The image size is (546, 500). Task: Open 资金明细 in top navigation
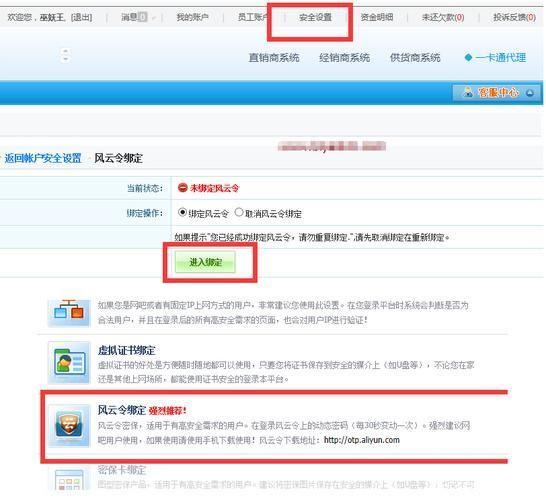(x=377, y=17)
